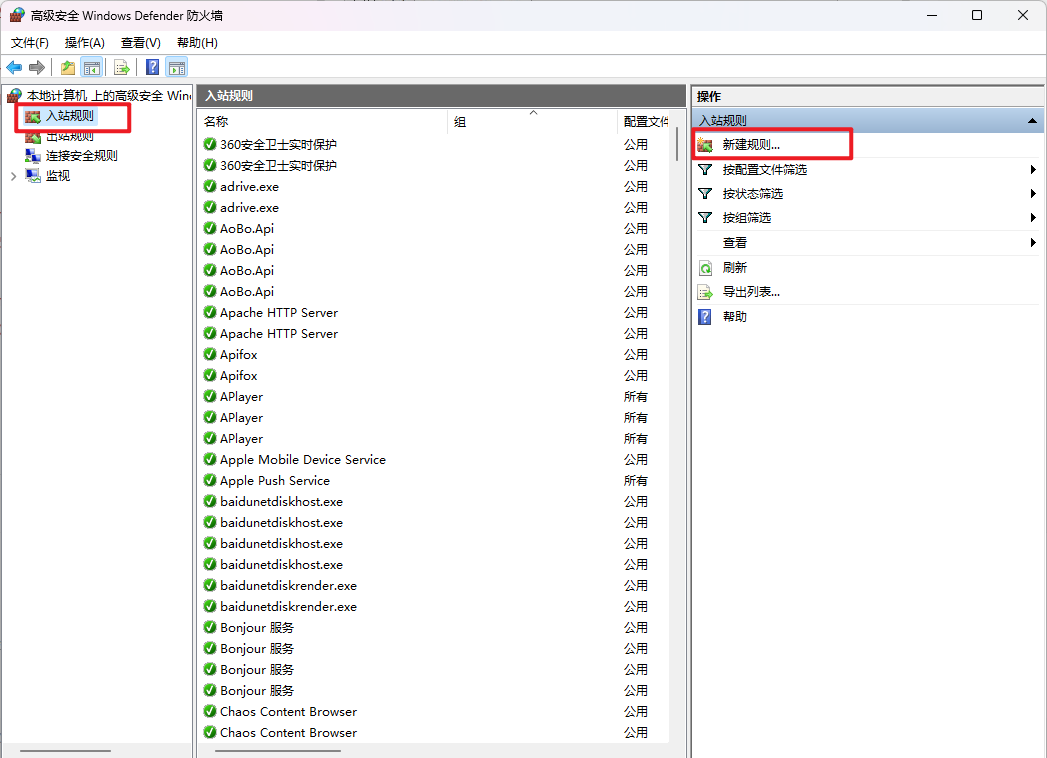Click 刷新 in the actions pane
1047x758 pixels.
click(x=735, y=268)
